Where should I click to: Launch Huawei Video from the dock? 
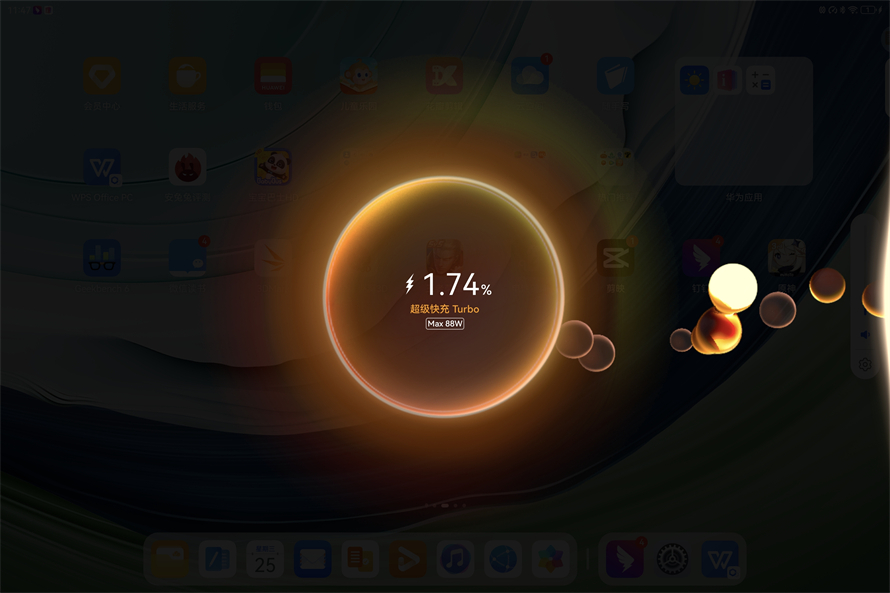[x=408, y=559]
